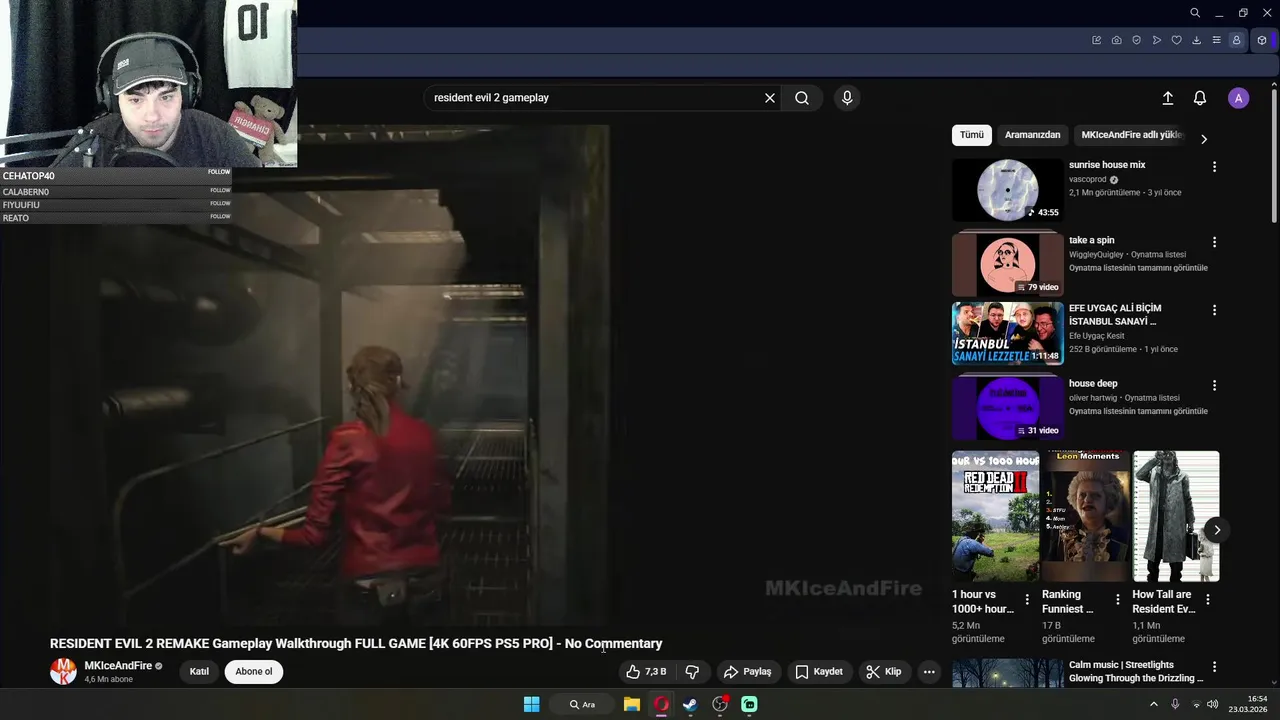Viewport: 1280px width, 720px height.
Task: Open İstanbul Sanayi video thumbnail
Action: click(1007, 334)
